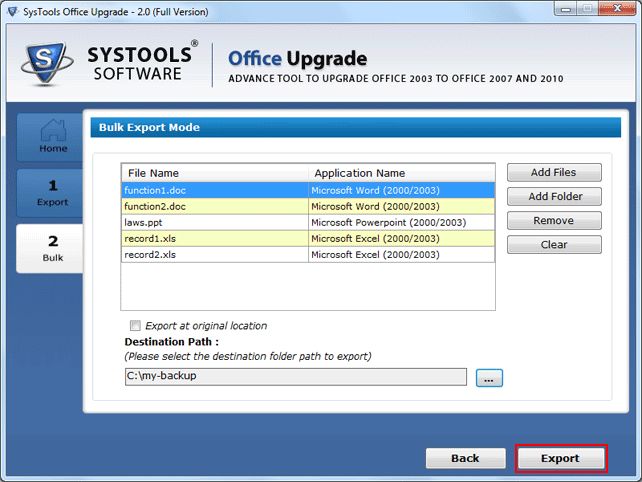This screenshot has width=642, height=482.
Task: Clear the file list
Action: tap(554, 244)
